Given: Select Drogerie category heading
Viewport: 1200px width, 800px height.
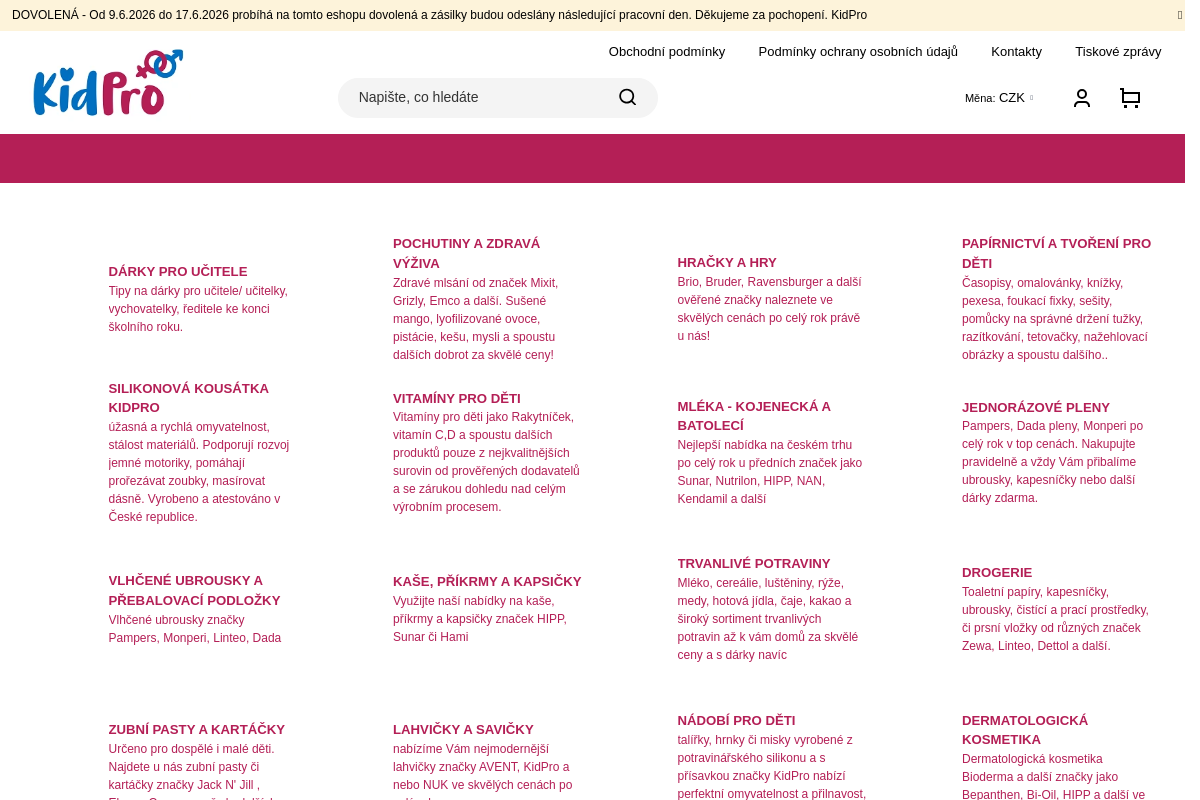Looking at the screenshot, I should (x=997, y=572).
